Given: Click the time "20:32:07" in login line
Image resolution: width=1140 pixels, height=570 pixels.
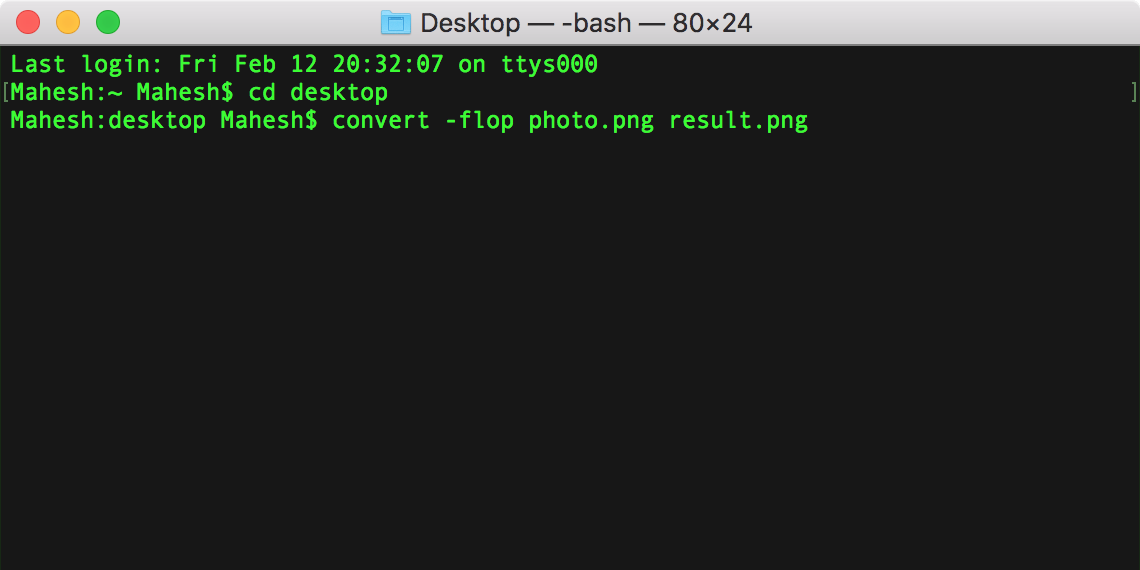Looking at the screenshot, I should [x=388, y=65].
